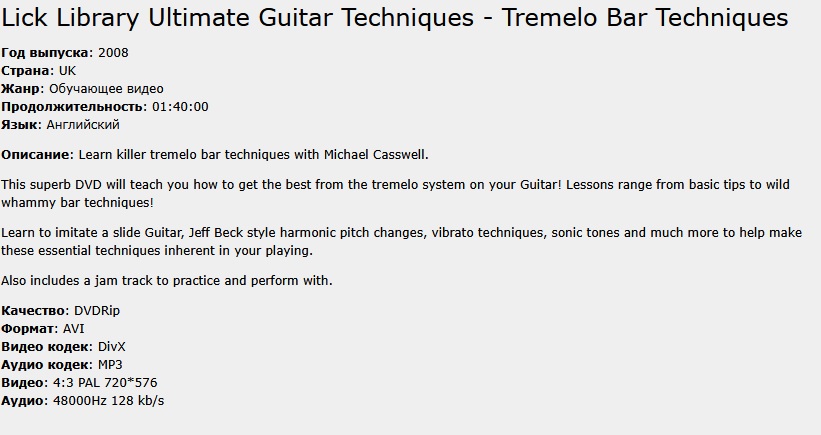Click the 'Страна' label

pos(27,71)
